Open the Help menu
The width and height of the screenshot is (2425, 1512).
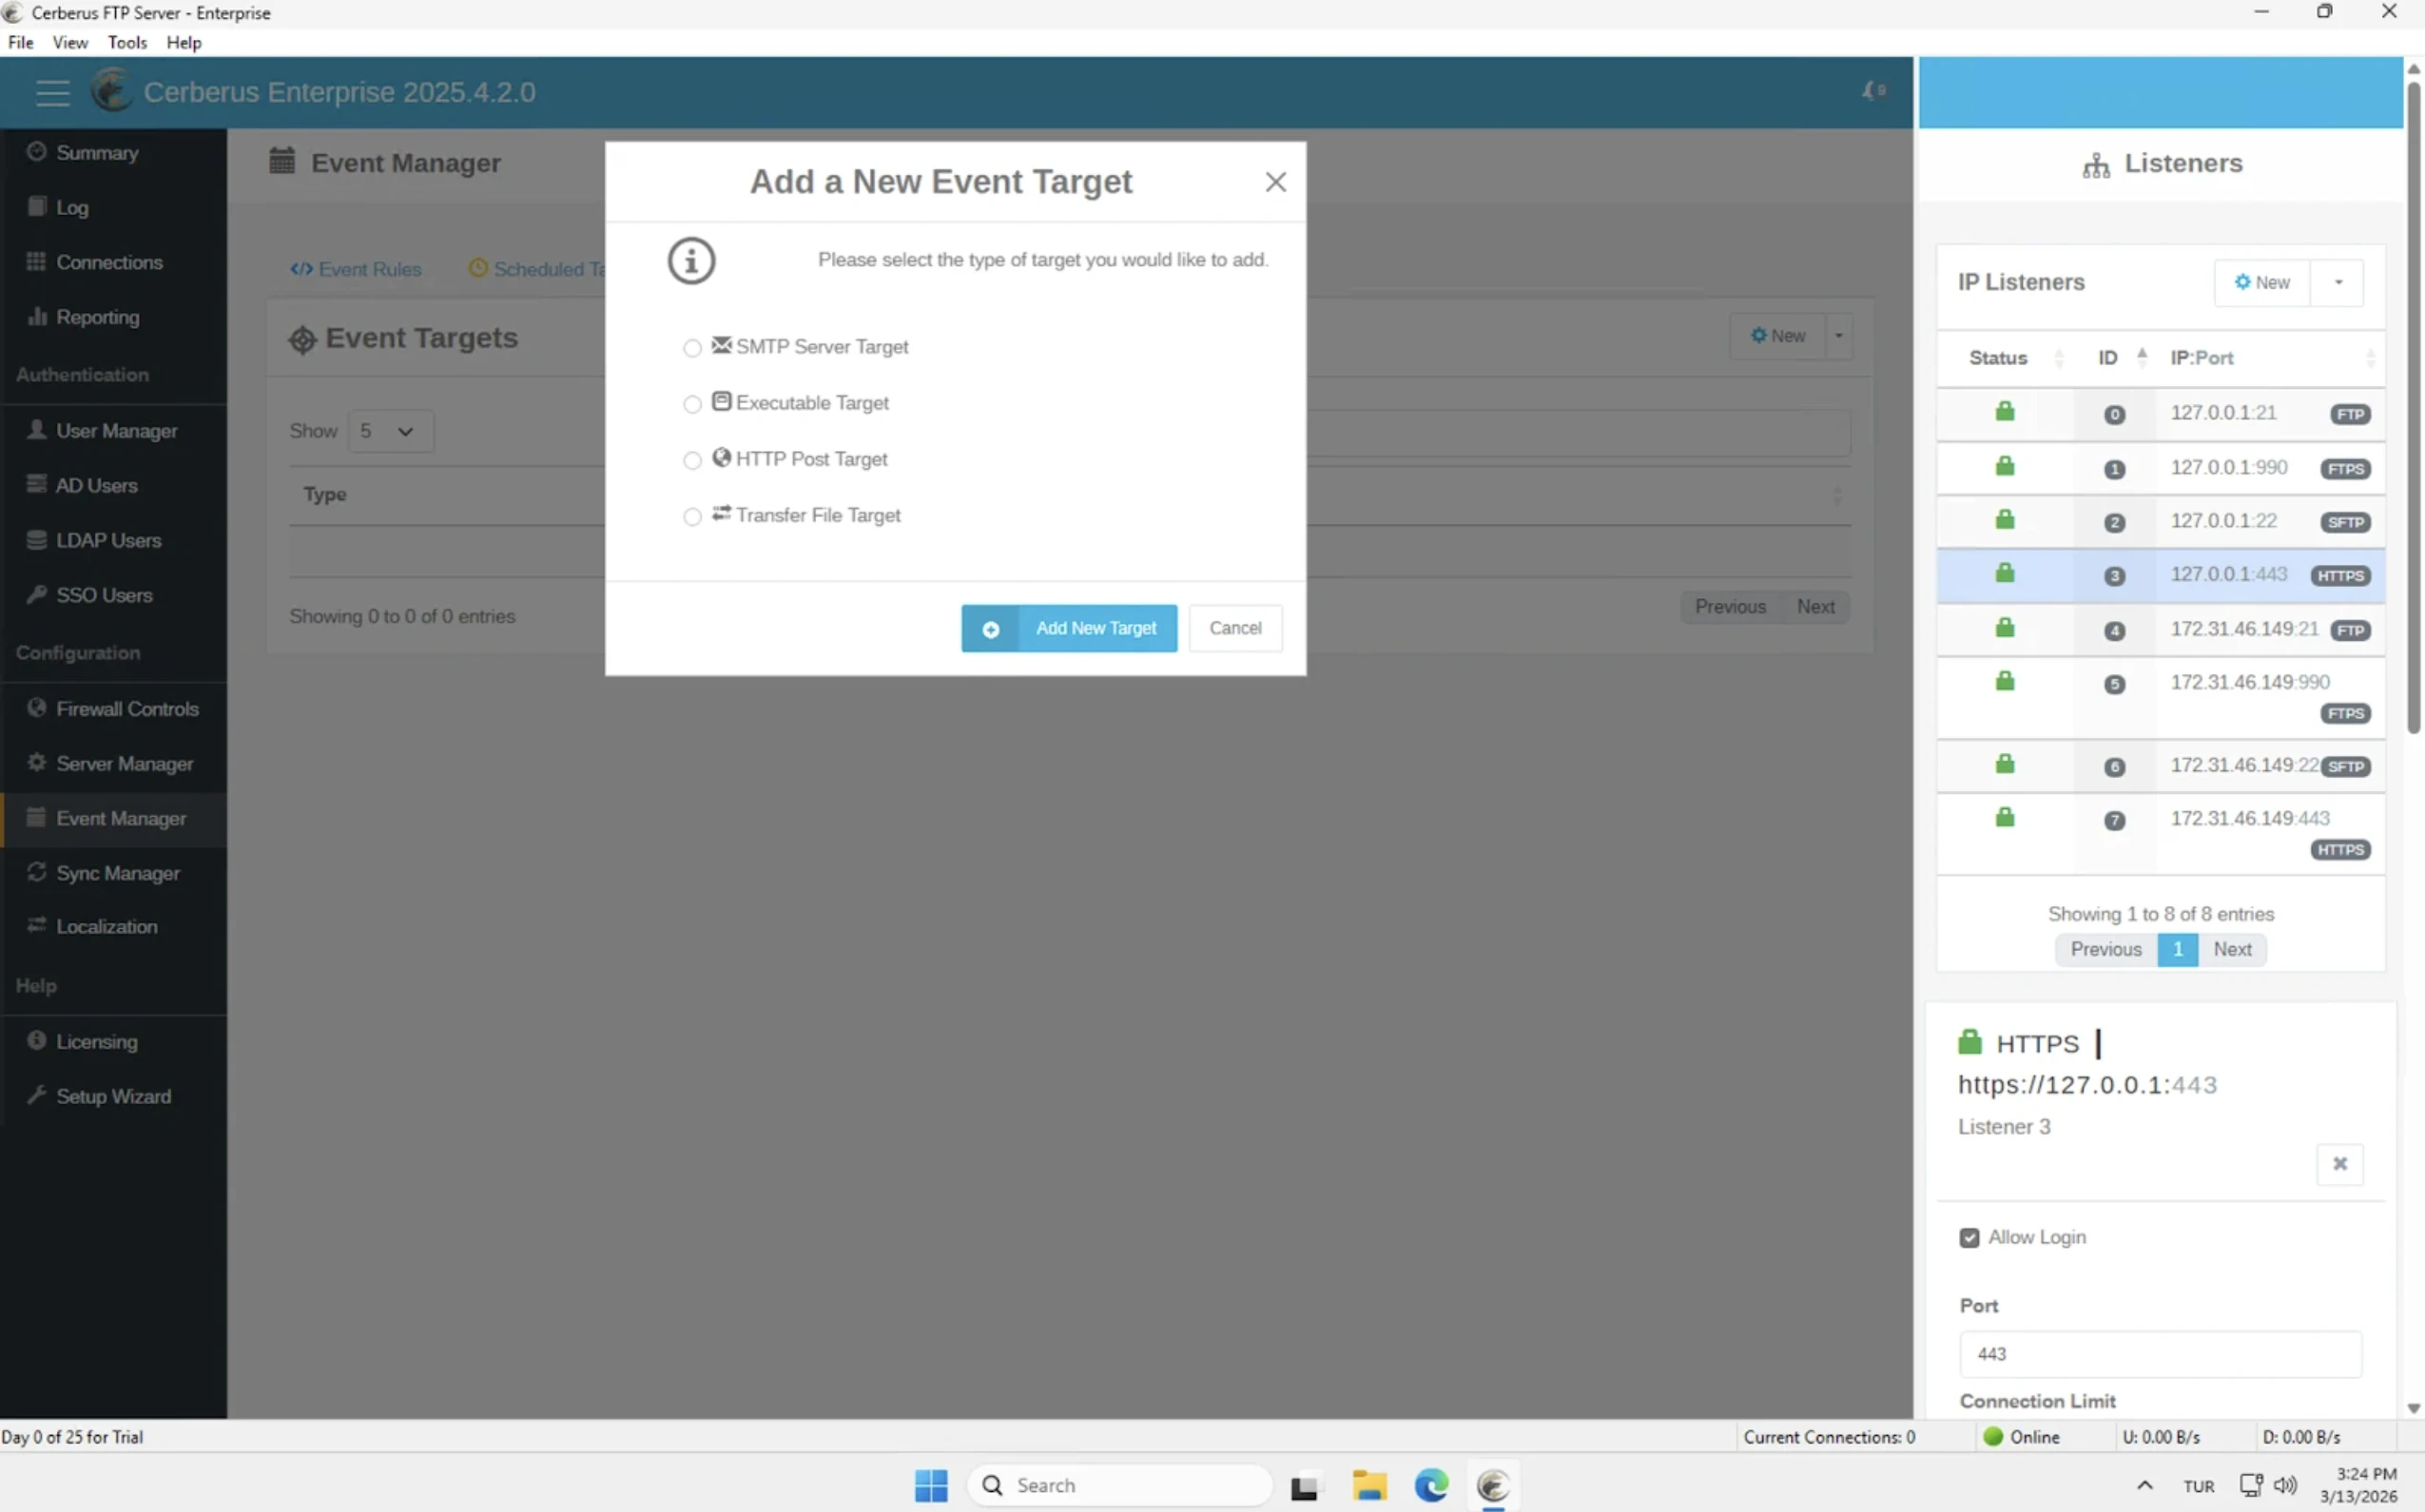[184, 42]
